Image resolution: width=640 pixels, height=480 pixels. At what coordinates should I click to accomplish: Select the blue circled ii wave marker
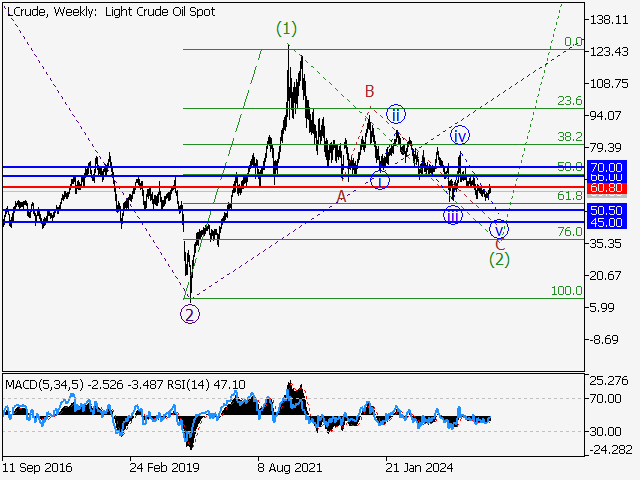pyautogui.click(x=396, y=113)
